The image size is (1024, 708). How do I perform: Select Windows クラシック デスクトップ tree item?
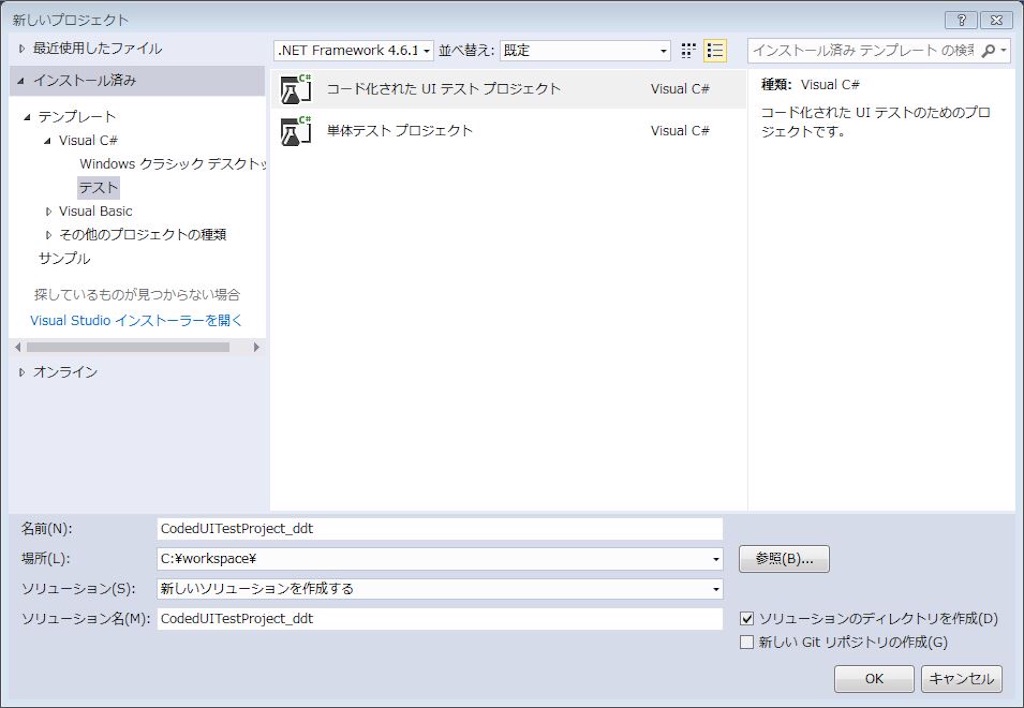[x=172, y=164]
